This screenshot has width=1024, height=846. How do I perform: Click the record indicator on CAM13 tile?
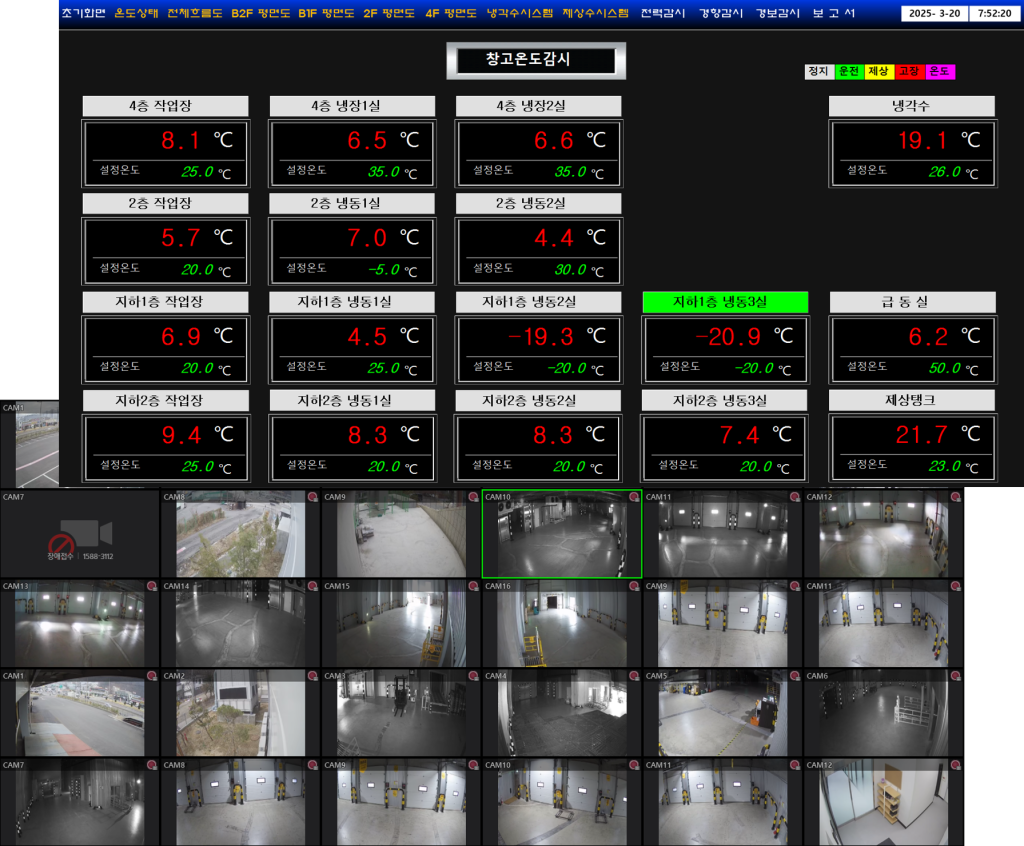151,587
